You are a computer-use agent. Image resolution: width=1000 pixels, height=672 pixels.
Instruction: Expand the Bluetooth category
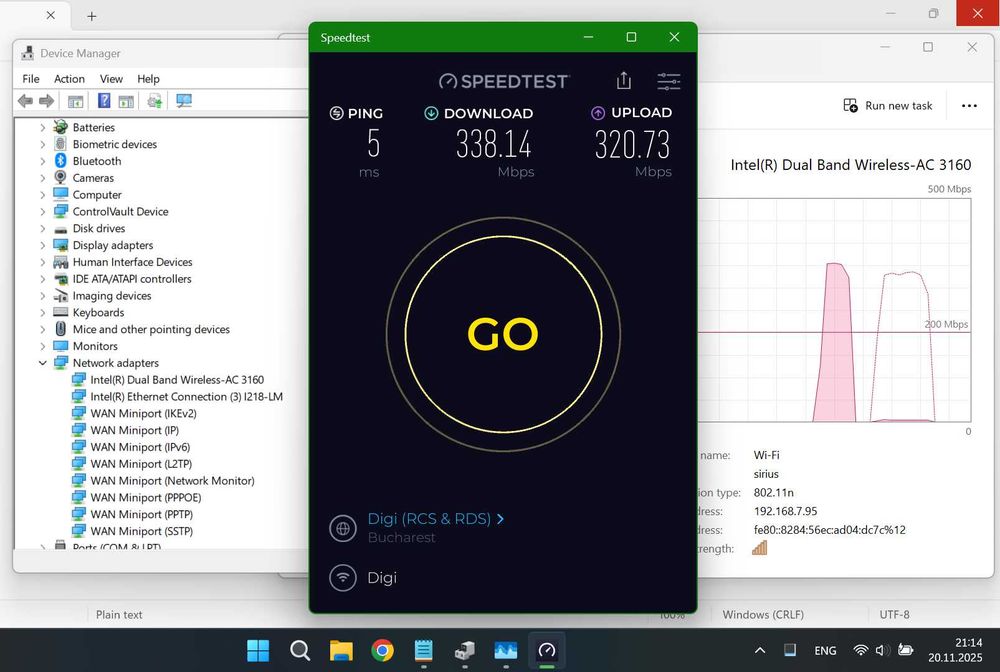(43, 161)
